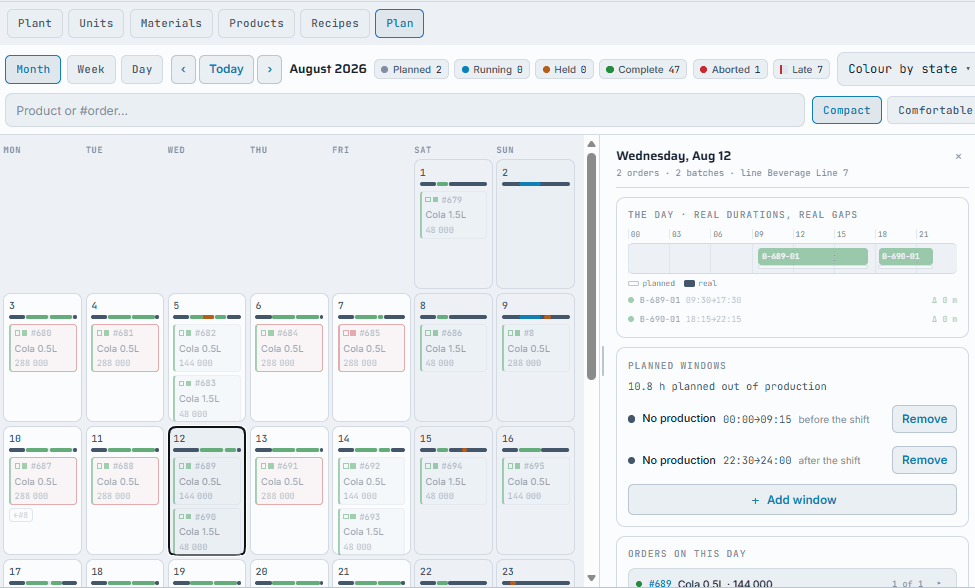
Task: Switch to the Products tab
Action: point(256,24)
